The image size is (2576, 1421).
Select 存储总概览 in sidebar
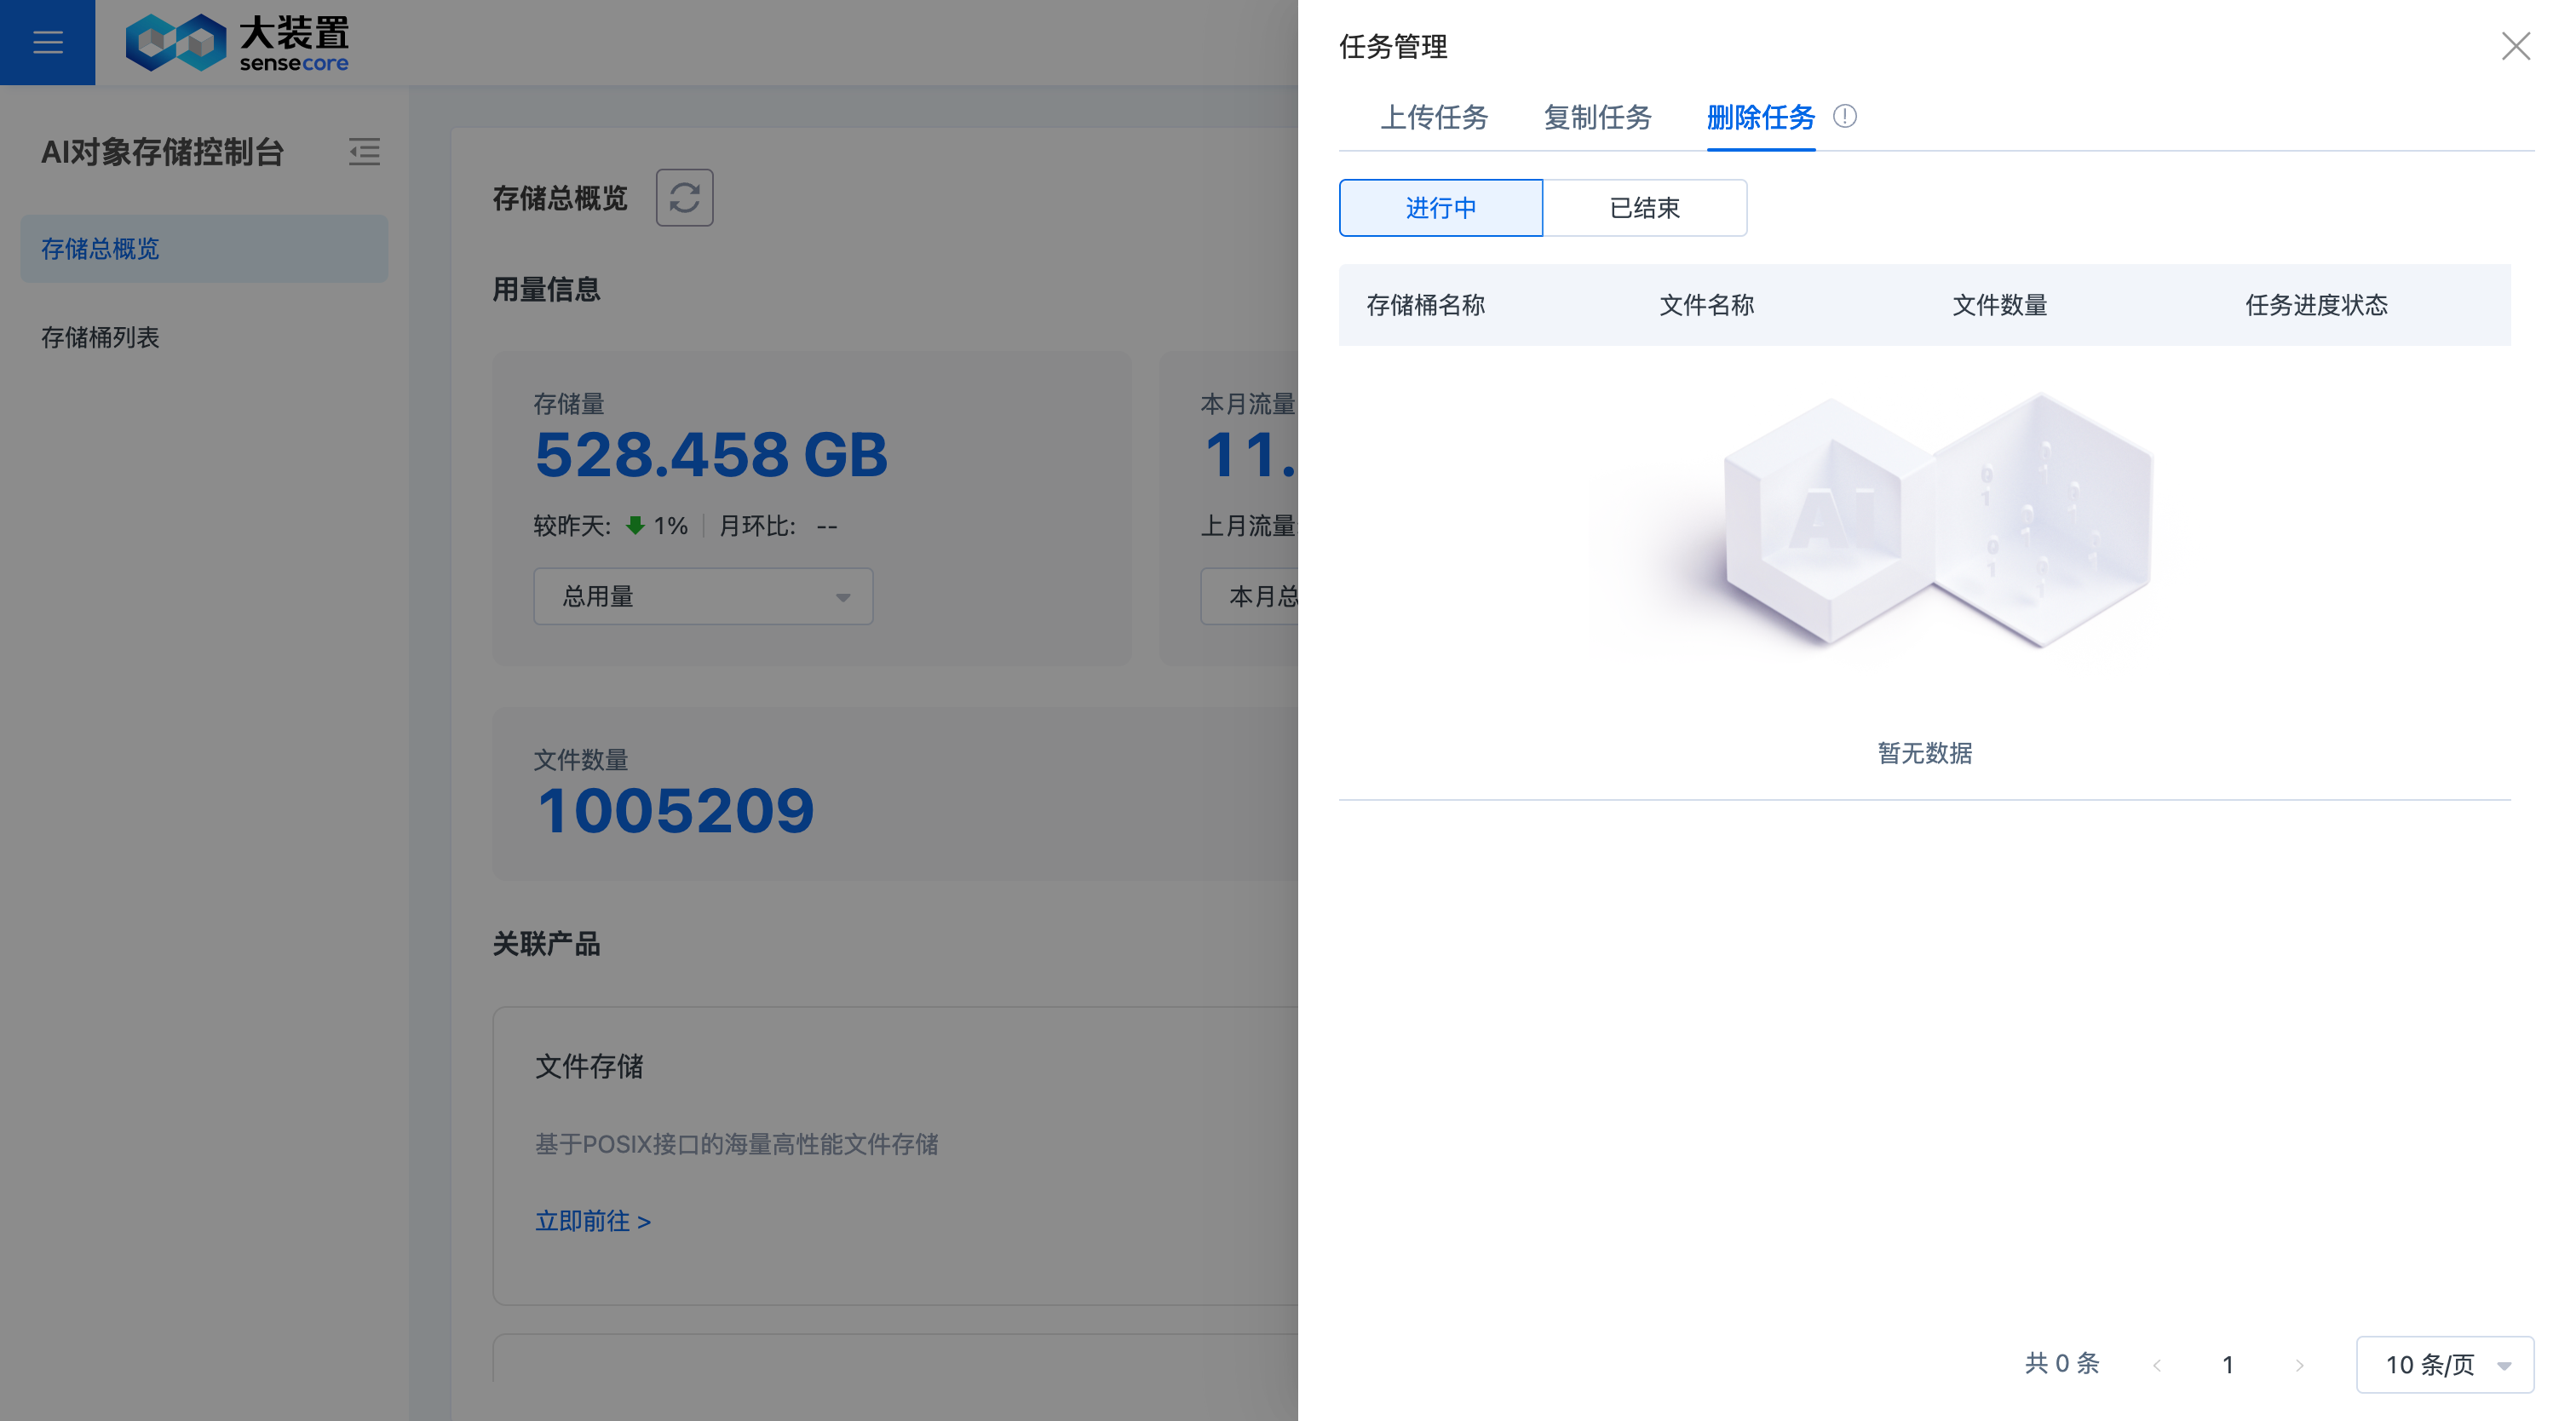(x=100, y=249)
